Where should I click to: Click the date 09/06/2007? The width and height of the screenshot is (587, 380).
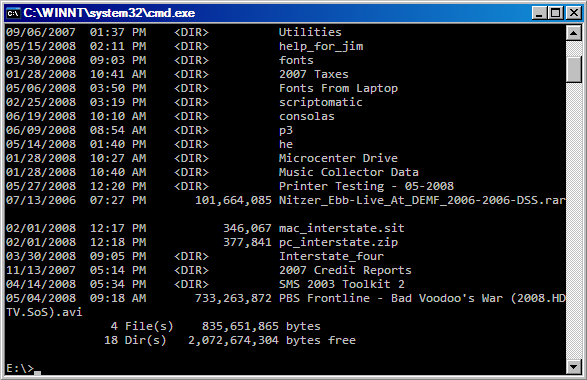pos(41,32)
